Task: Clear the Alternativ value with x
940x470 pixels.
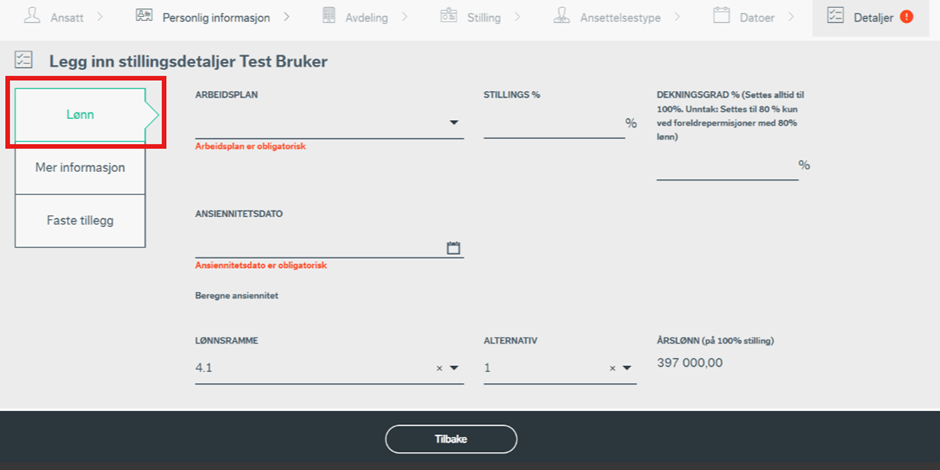Action: tap(613, 368)
